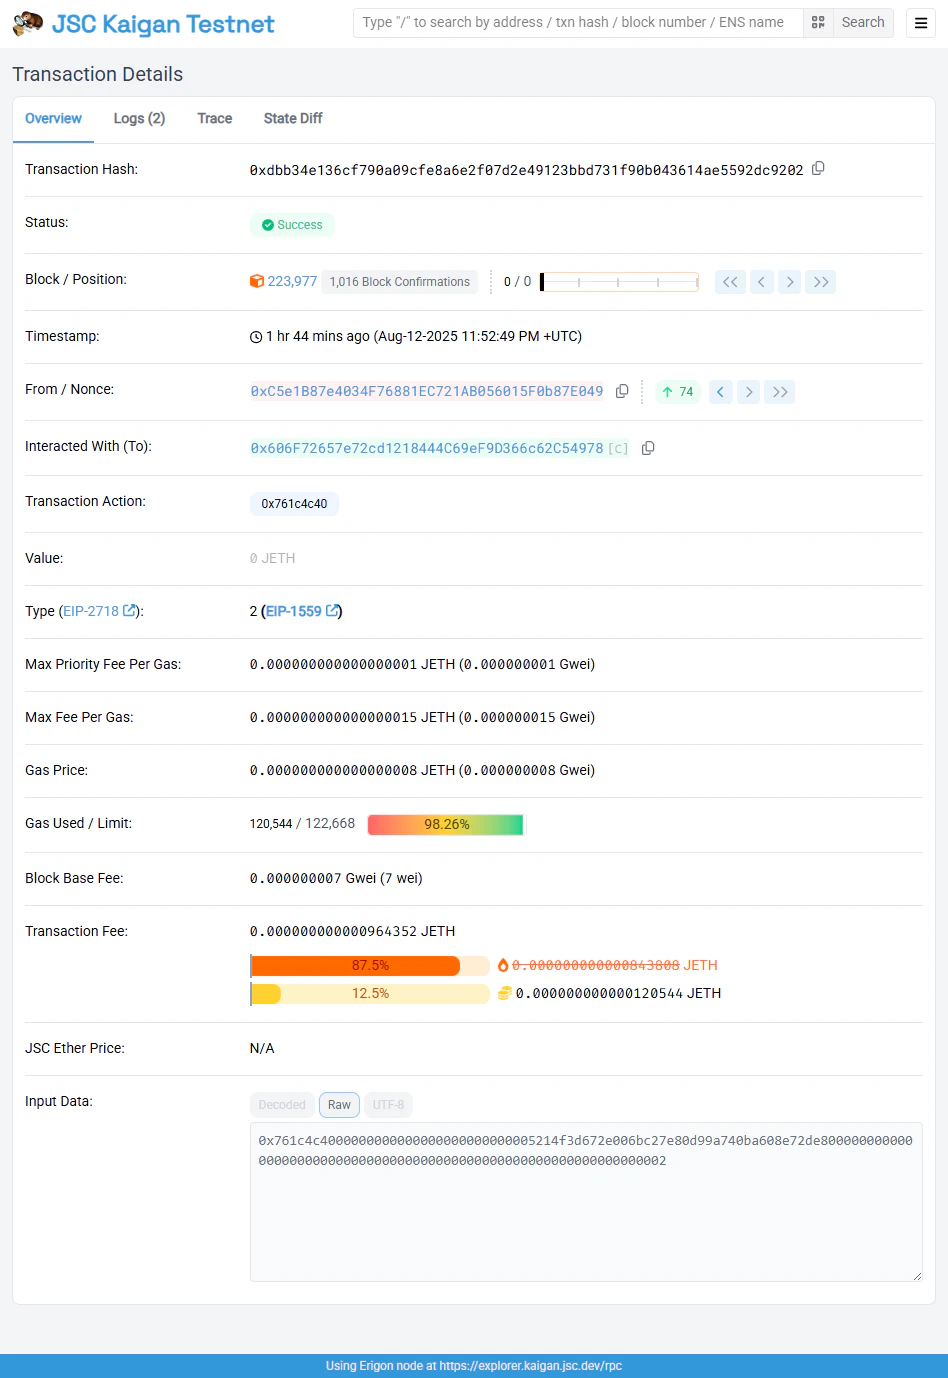The width and height of the screenshot is (948, 1378).
Task: Go to last block transaction
Action: click(821, 282)
